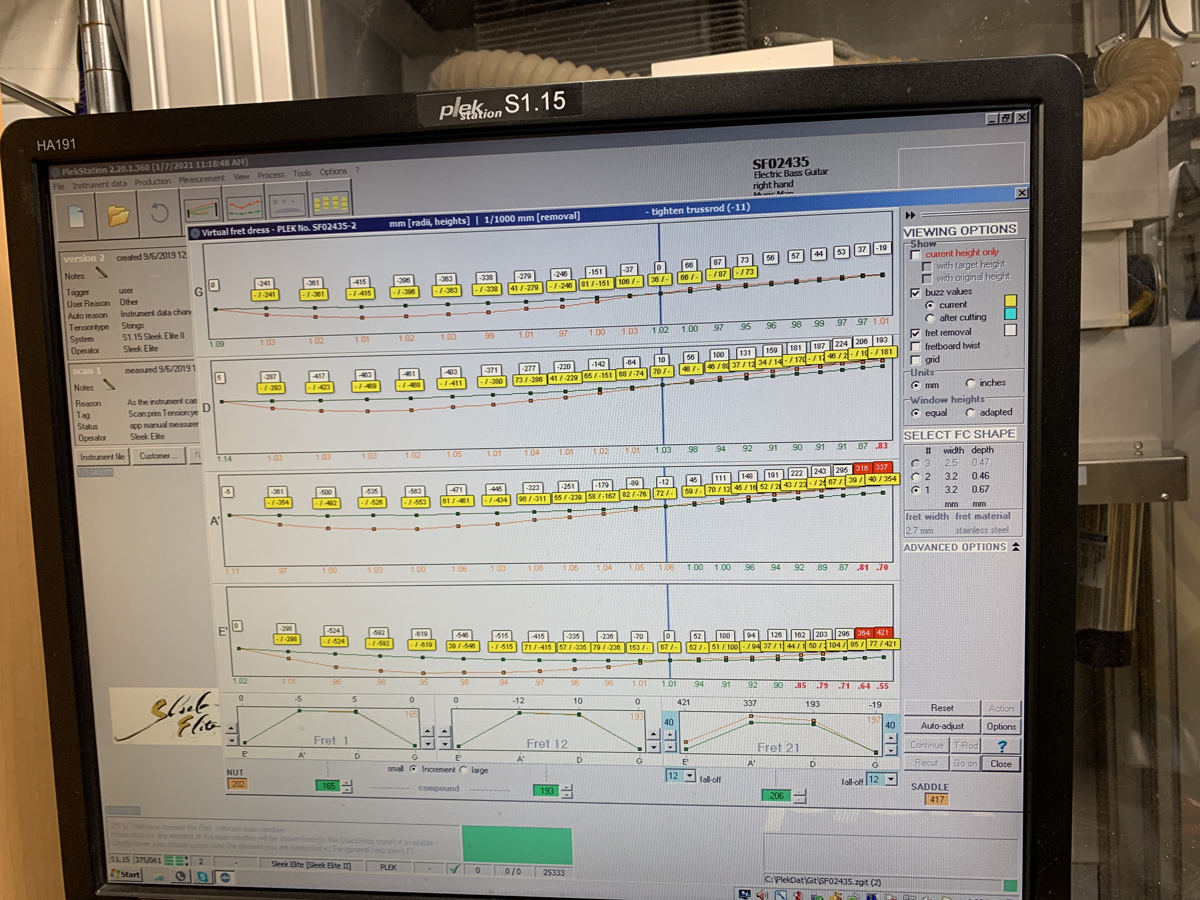Open the File menu
Image resolution: width=1200 pixels, height=900 pixels.
pos(60,186)
